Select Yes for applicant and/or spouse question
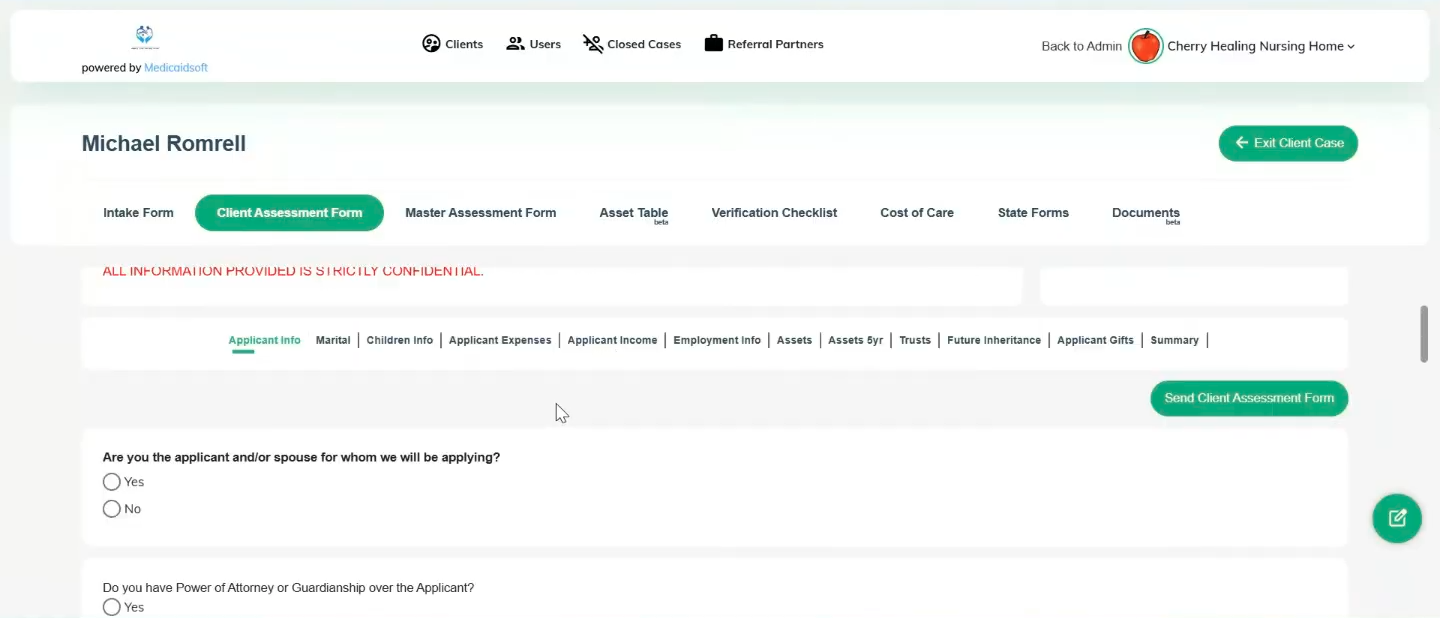Viewport: 1440px width, 618px height. (111, 482)
